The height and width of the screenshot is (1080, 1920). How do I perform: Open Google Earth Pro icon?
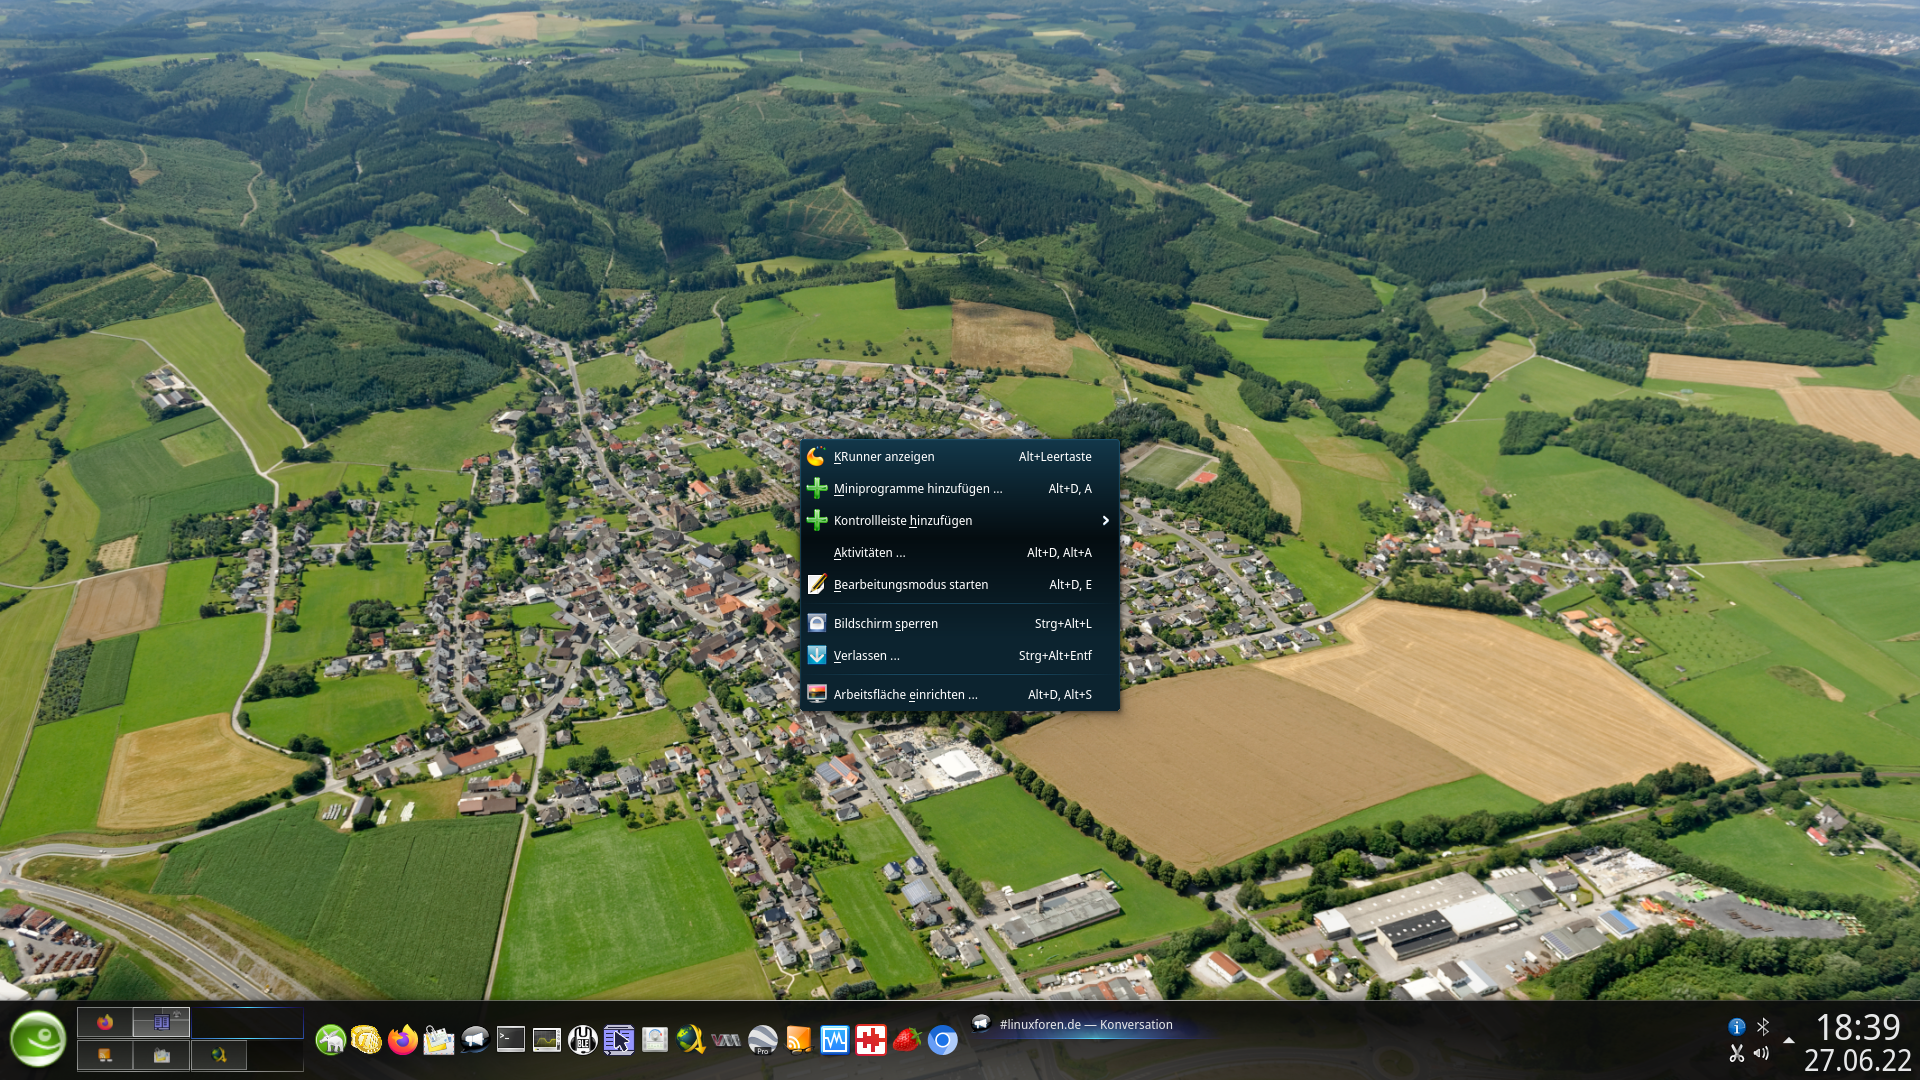tap(762, 1040)
